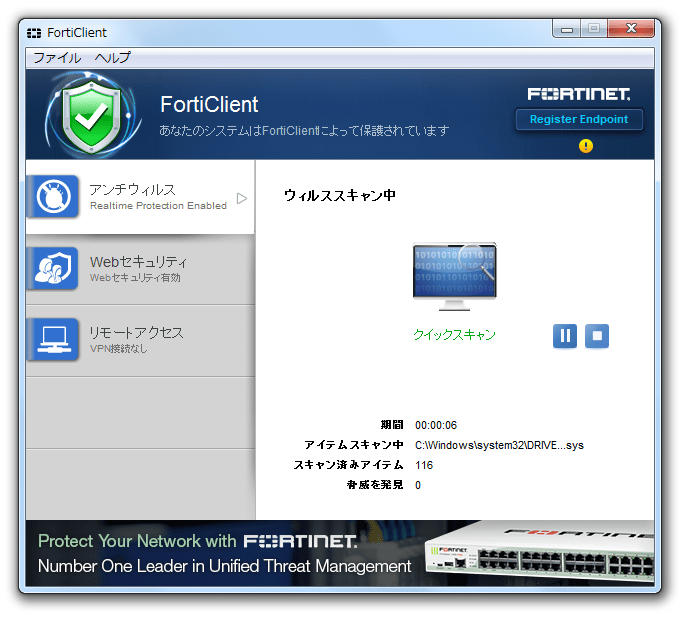Close the FortiClient window
685x617 pixels.
point(631,29)
